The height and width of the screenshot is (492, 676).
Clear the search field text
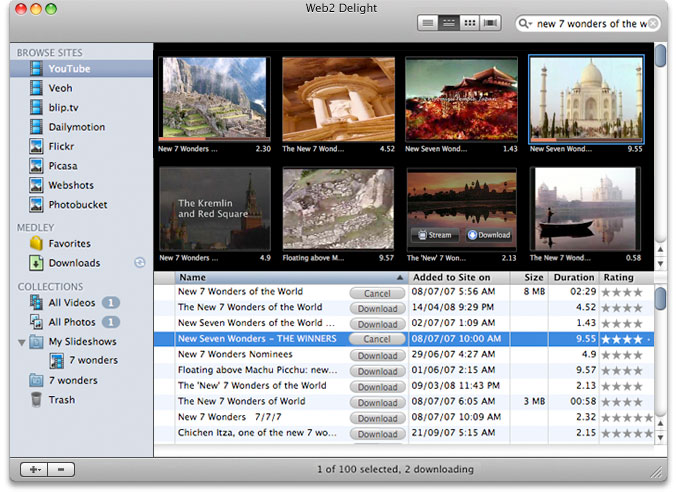click(x=652, y=24)
